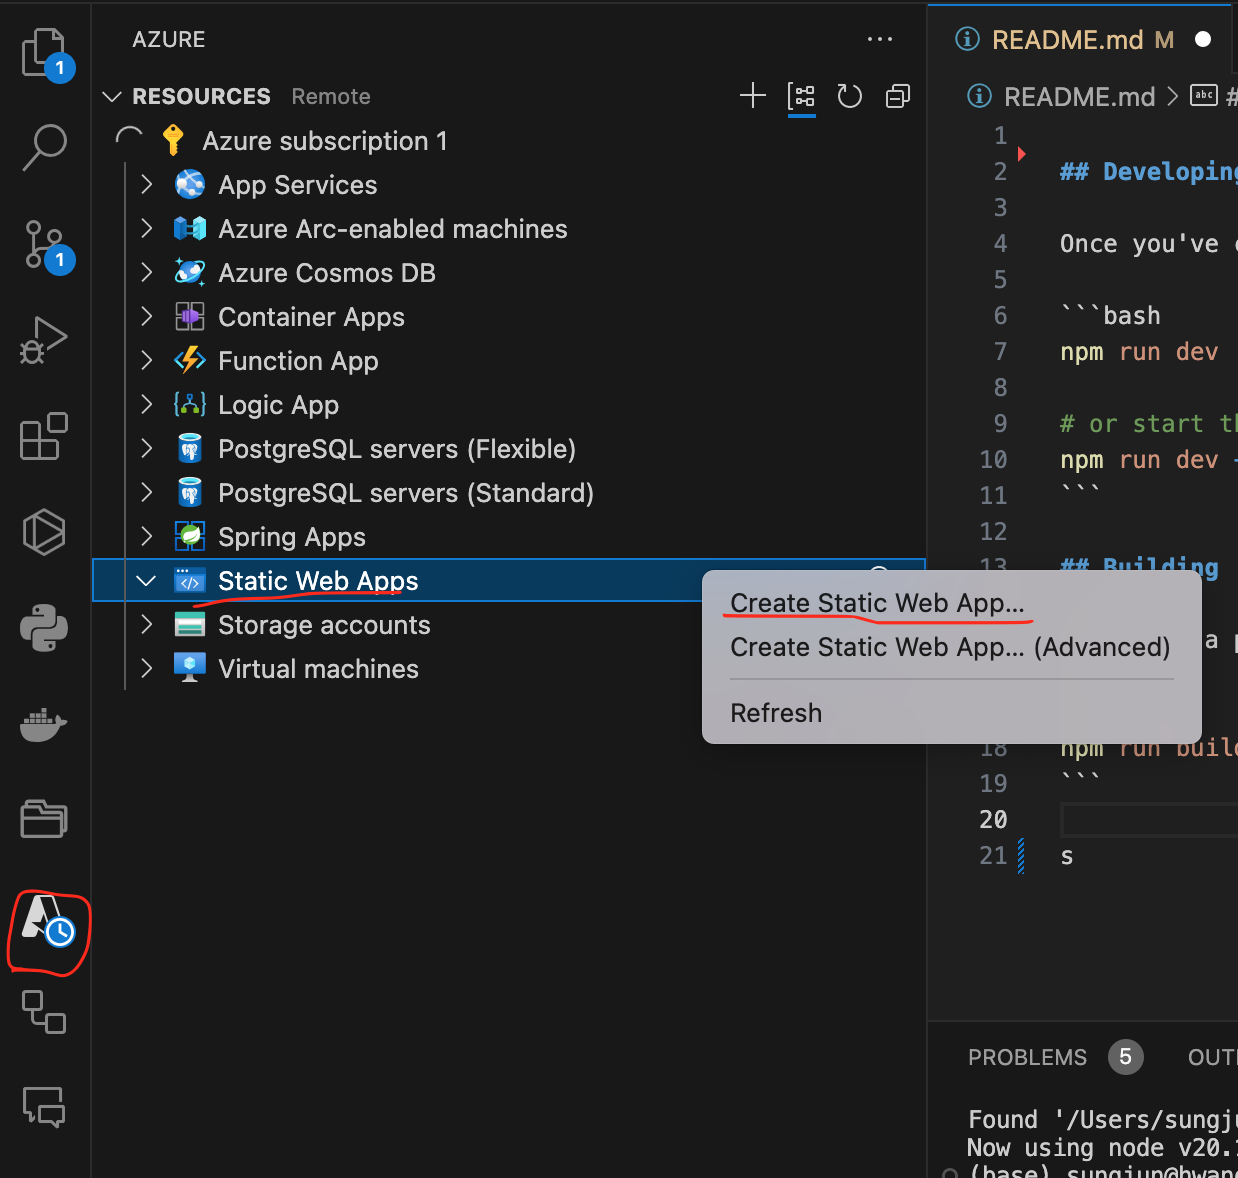Image resolution: width=1238 pixels, height=1178 pixels.
Task: Expand the App Services node
Action: pos(147,184)
